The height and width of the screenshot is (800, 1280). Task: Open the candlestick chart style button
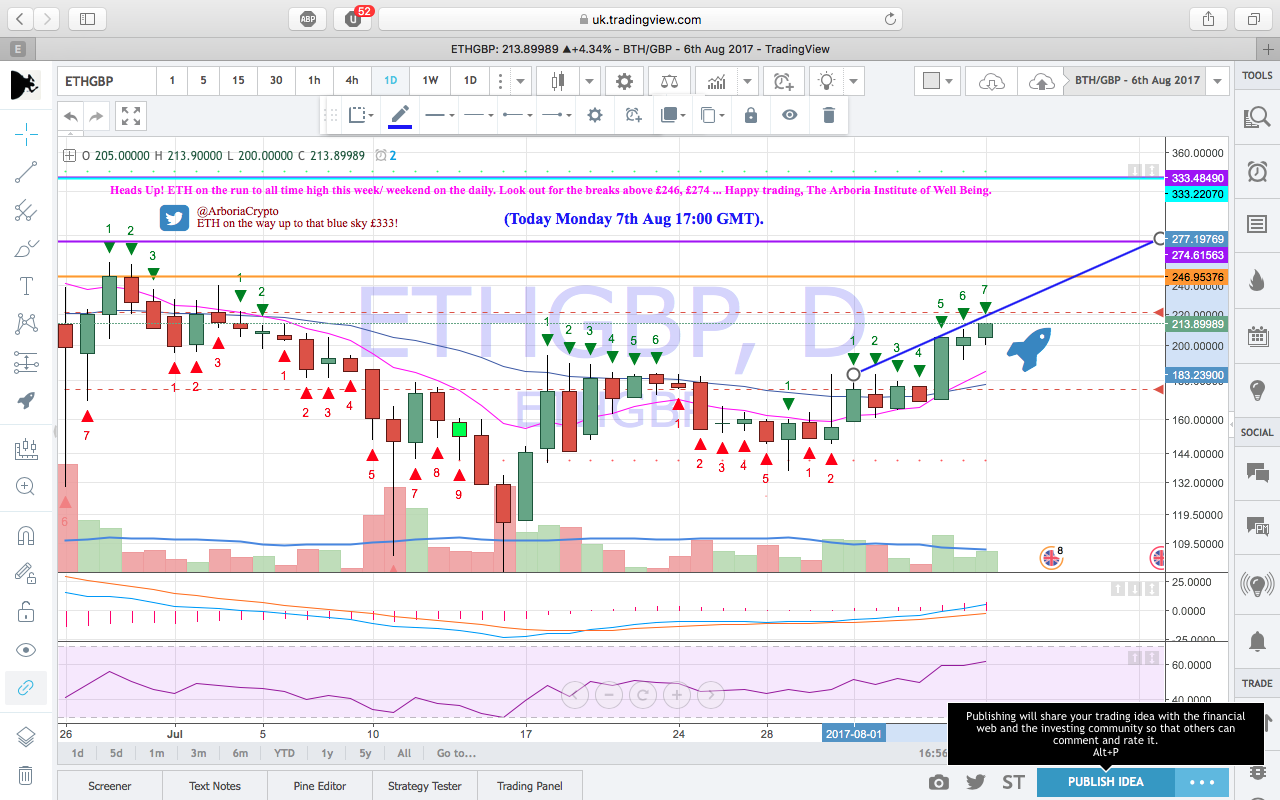tap(557, 81)
